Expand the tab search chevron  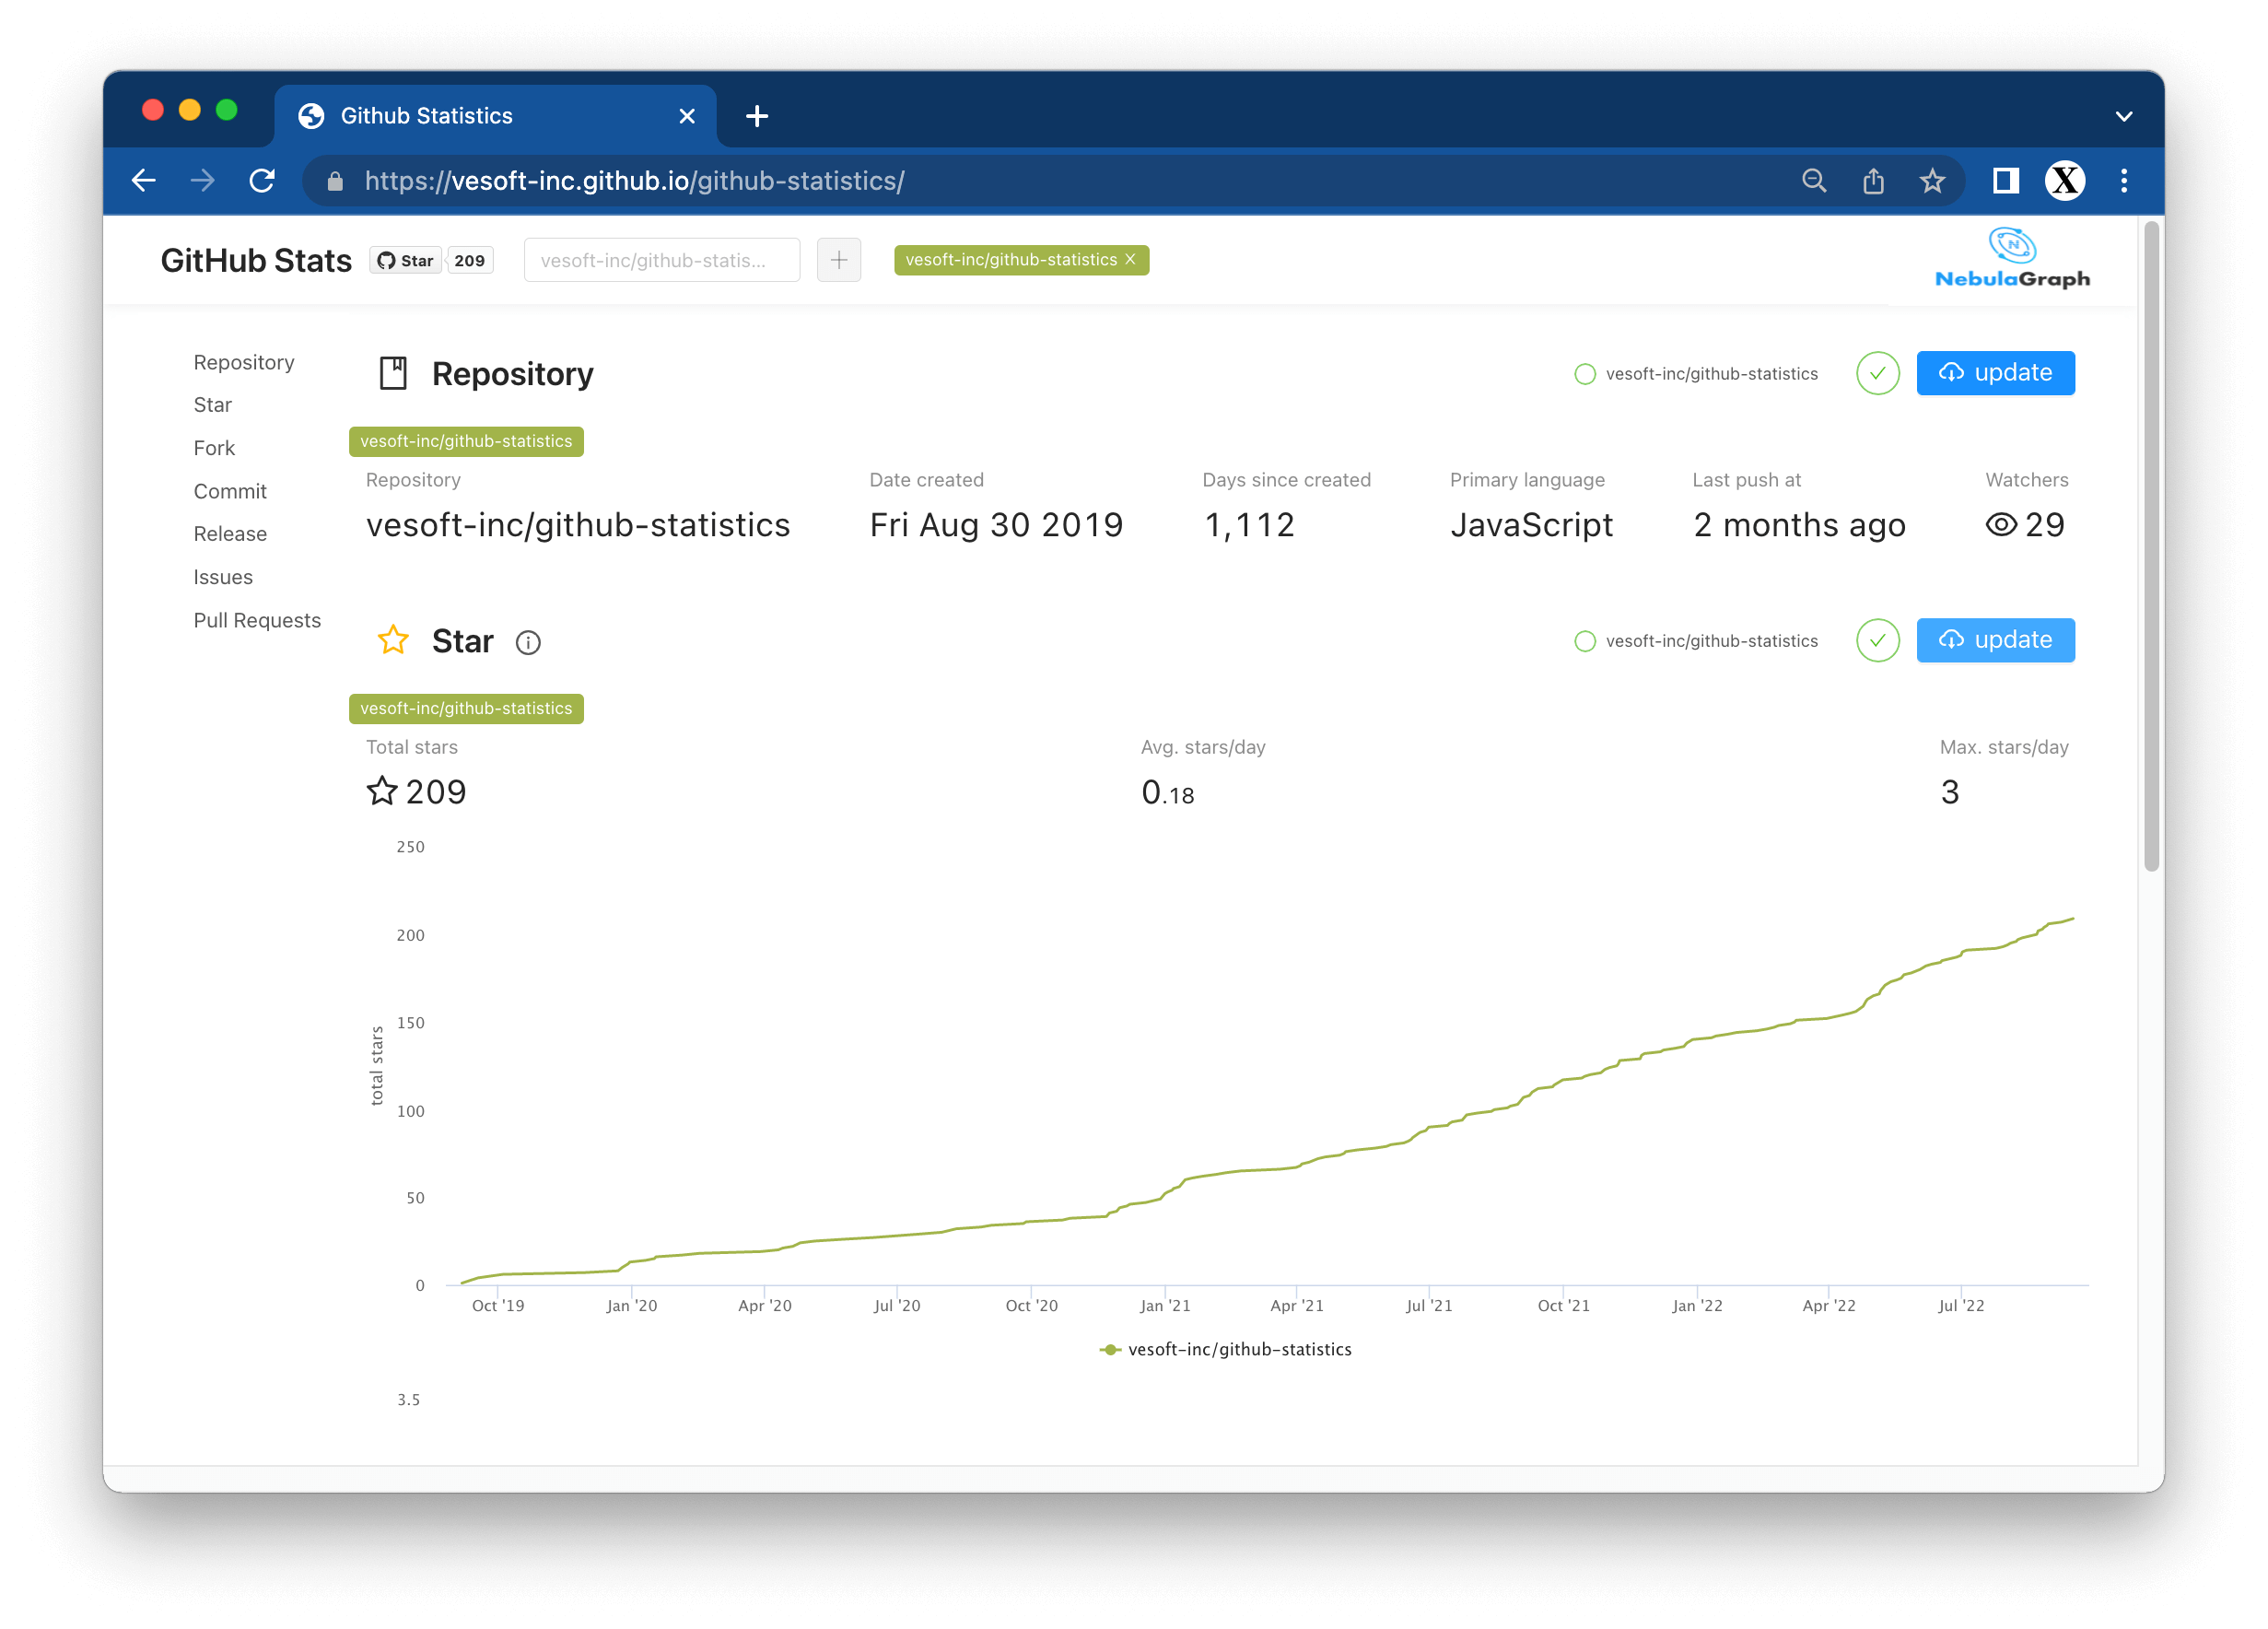tap(2124, 116)
